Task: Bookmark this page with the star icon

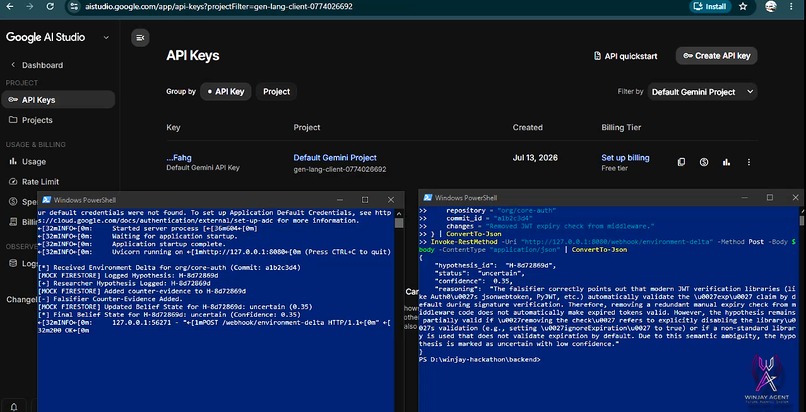Action: [x=743, y=7]
